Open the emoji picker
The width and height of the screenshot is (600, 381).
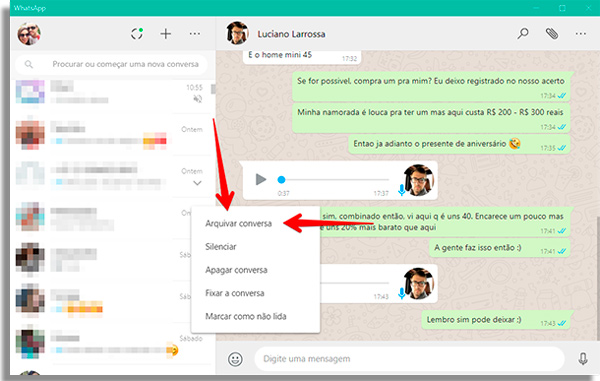(235, 359)
